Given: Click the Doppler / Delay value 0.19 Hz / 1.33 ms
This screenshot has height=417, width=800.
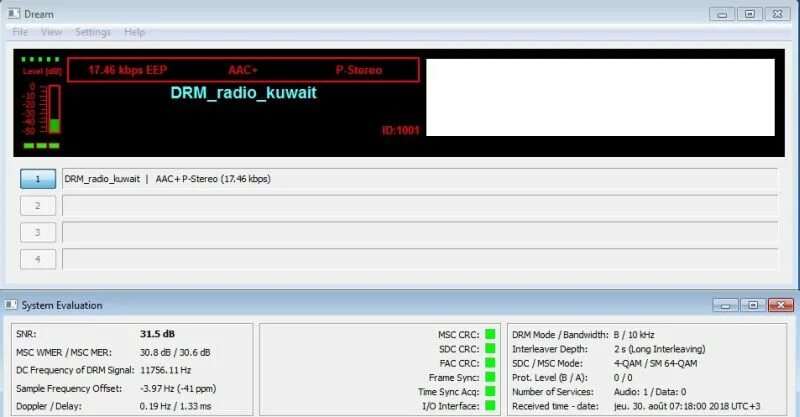Looking at the screenshot, I should [176, 406].
